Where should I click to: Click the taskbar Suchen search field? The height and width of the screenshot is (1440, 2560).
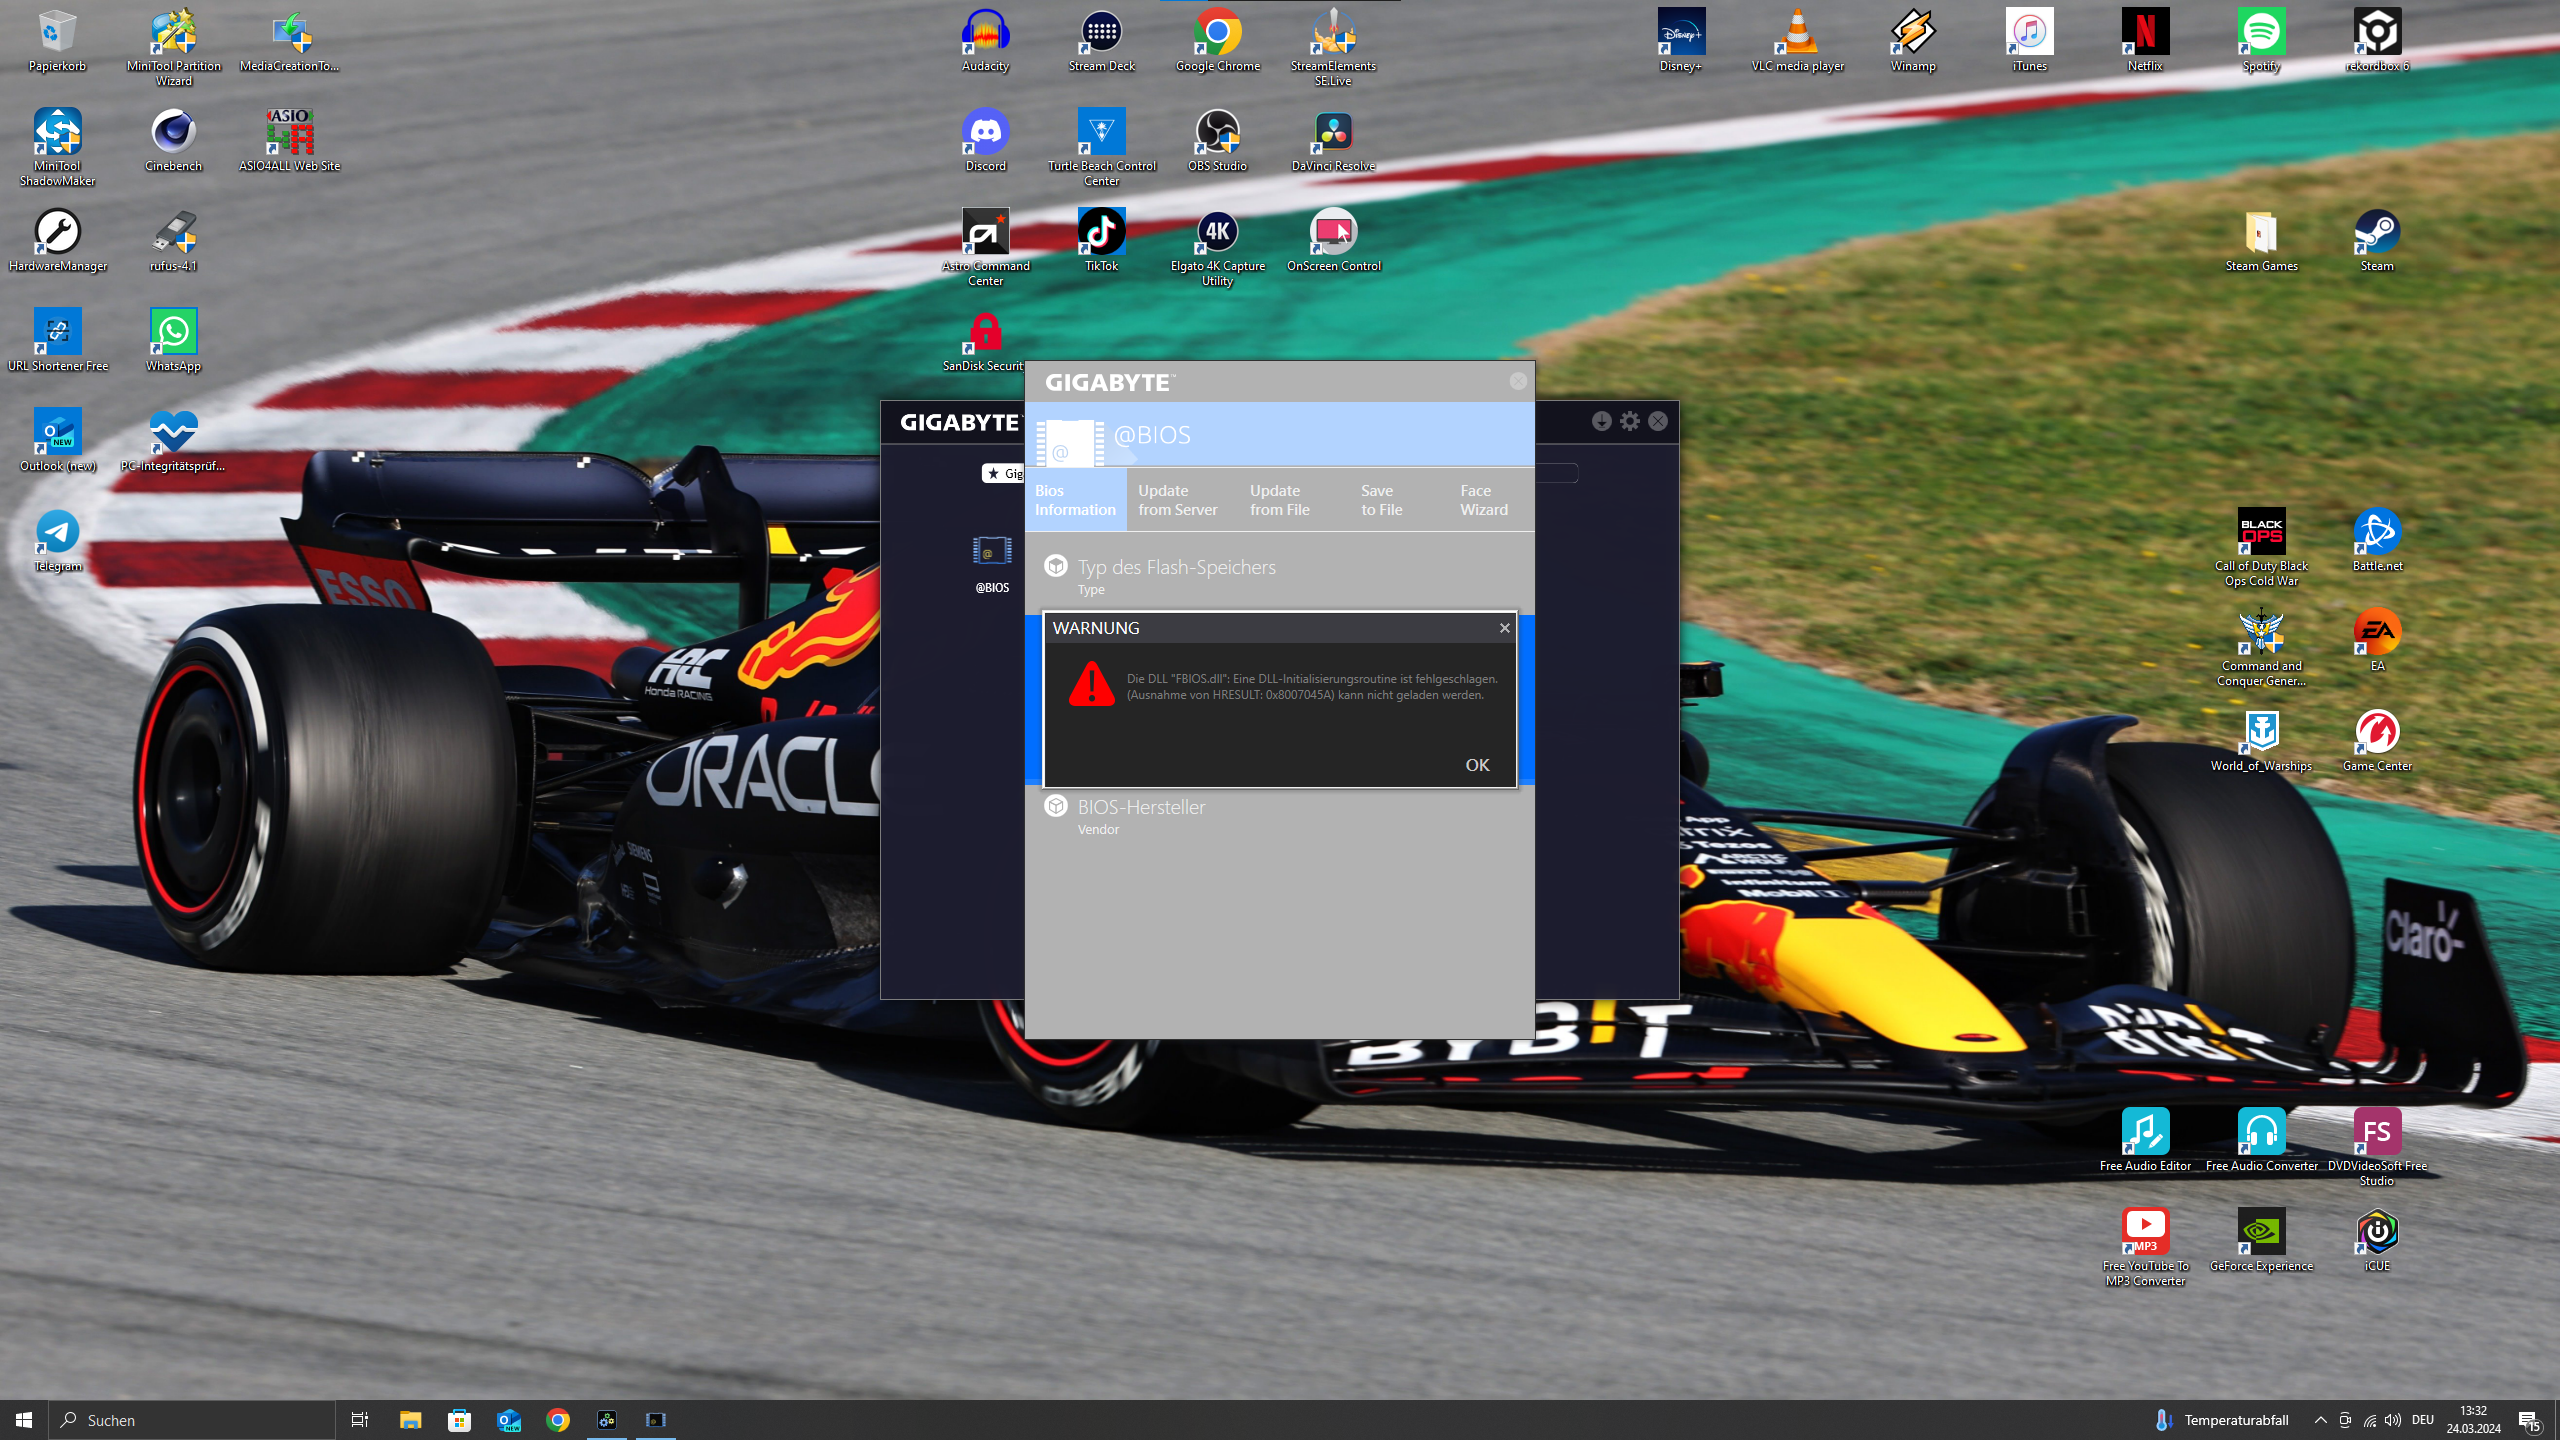pos(192,1420)
